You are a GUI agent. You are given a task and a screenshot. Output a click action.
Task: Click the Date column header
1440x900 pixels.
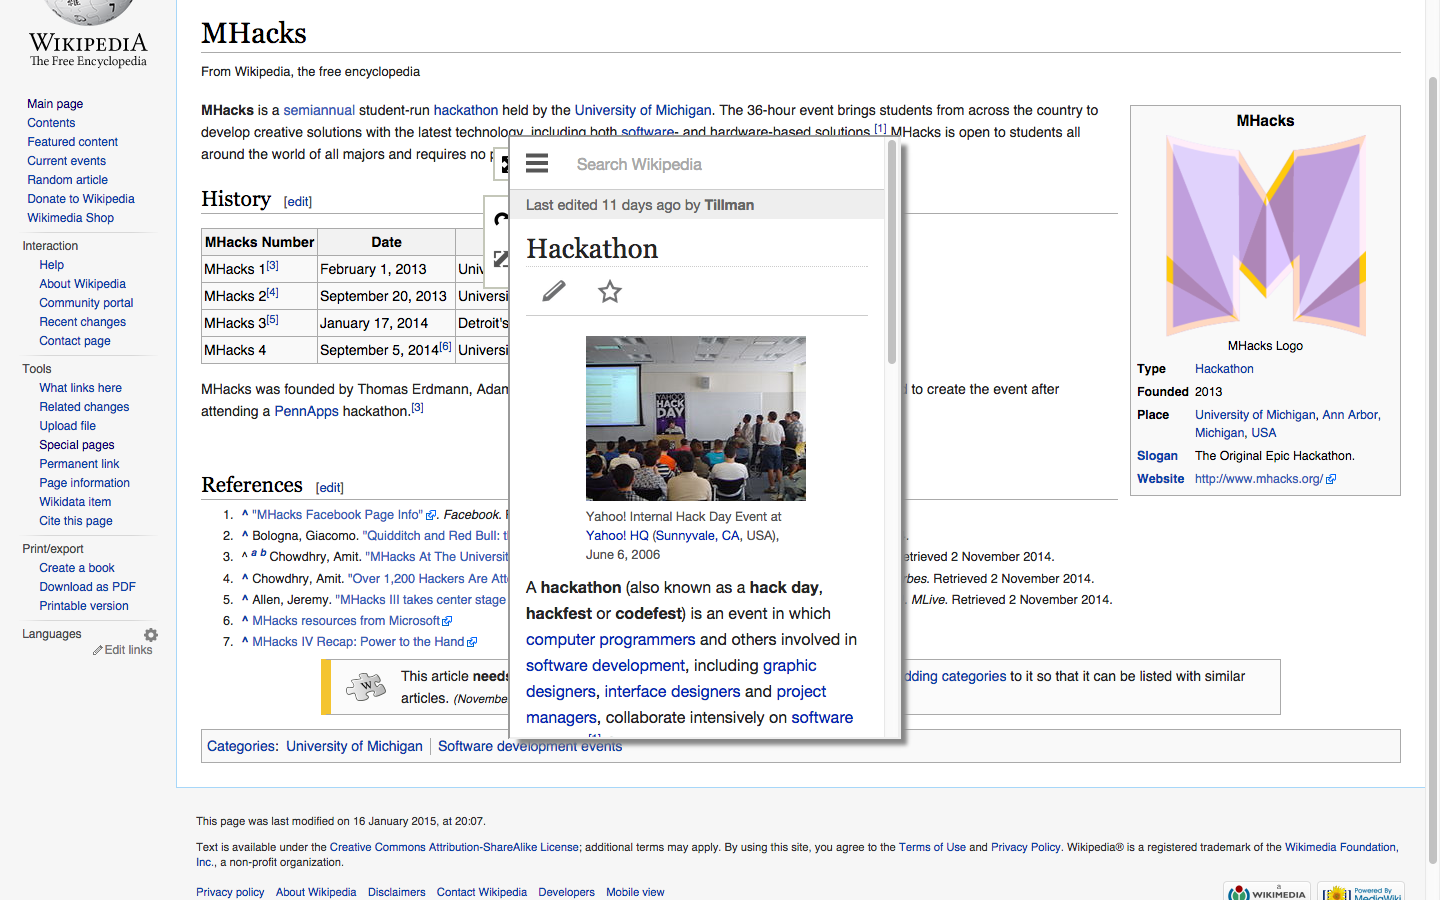pyautogui.click(x=386, y=242)
